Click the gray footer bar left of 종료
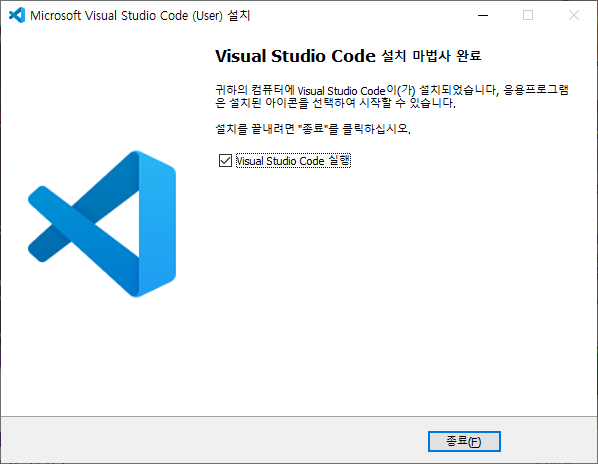 tap(214, 440)
